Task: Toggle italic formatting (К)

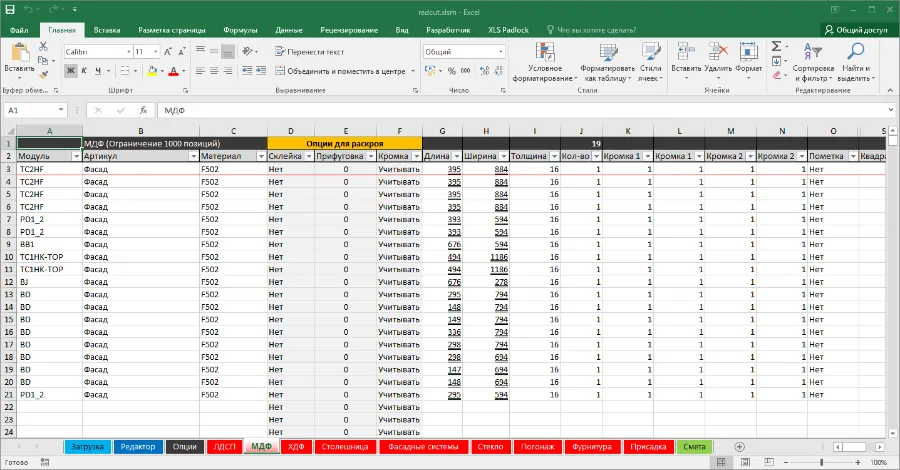Action: point(84,71)
